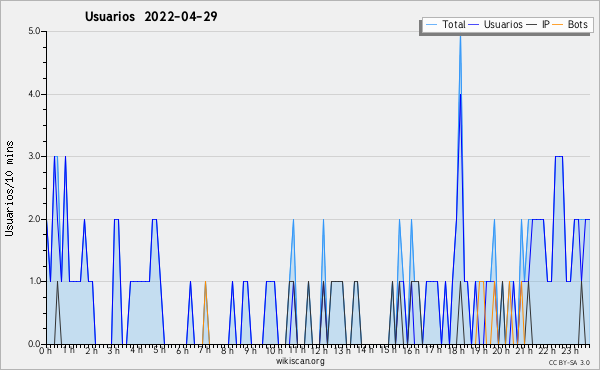The image size is (600, 370).
Task: Click the '1.0' y-axis value
Action: click(x=34, y=282)
